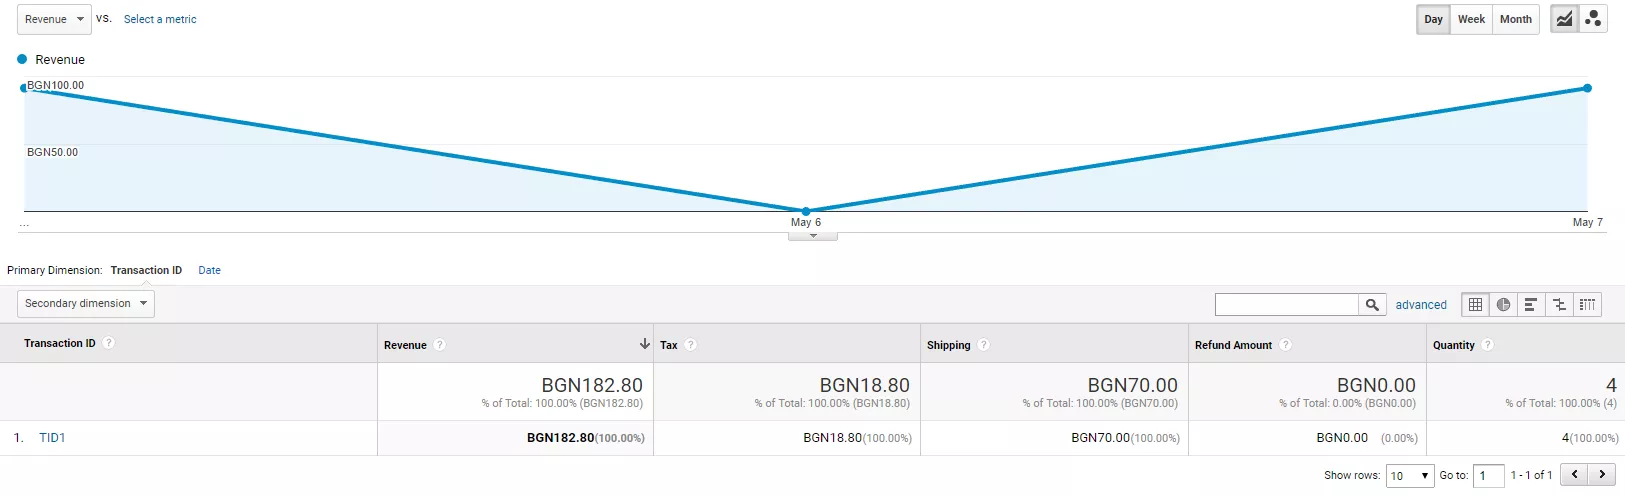
Task: Select the comparison view icon
Action: [x=1559, y=305]
